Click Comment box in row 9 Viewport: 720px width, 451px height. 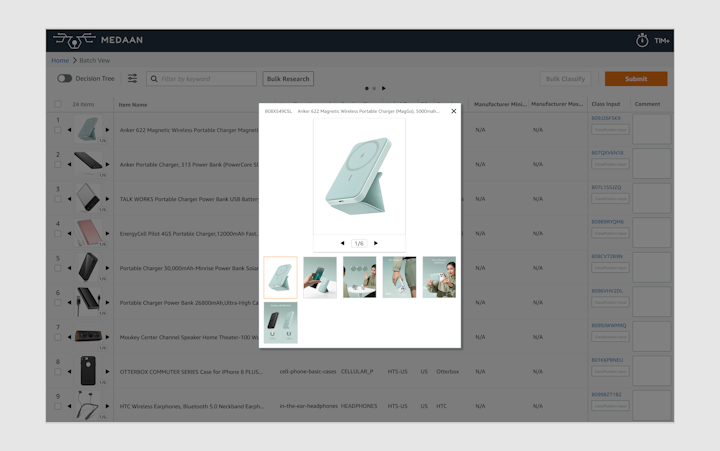click(x=652, y=406)
